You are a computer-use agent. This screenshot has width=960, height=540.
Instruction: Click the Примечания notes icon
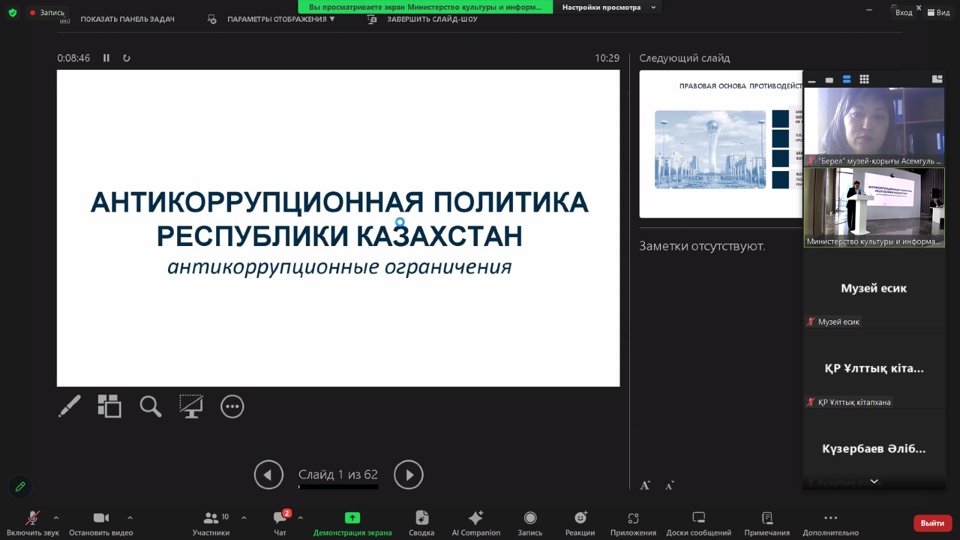[x=767, y=518]
